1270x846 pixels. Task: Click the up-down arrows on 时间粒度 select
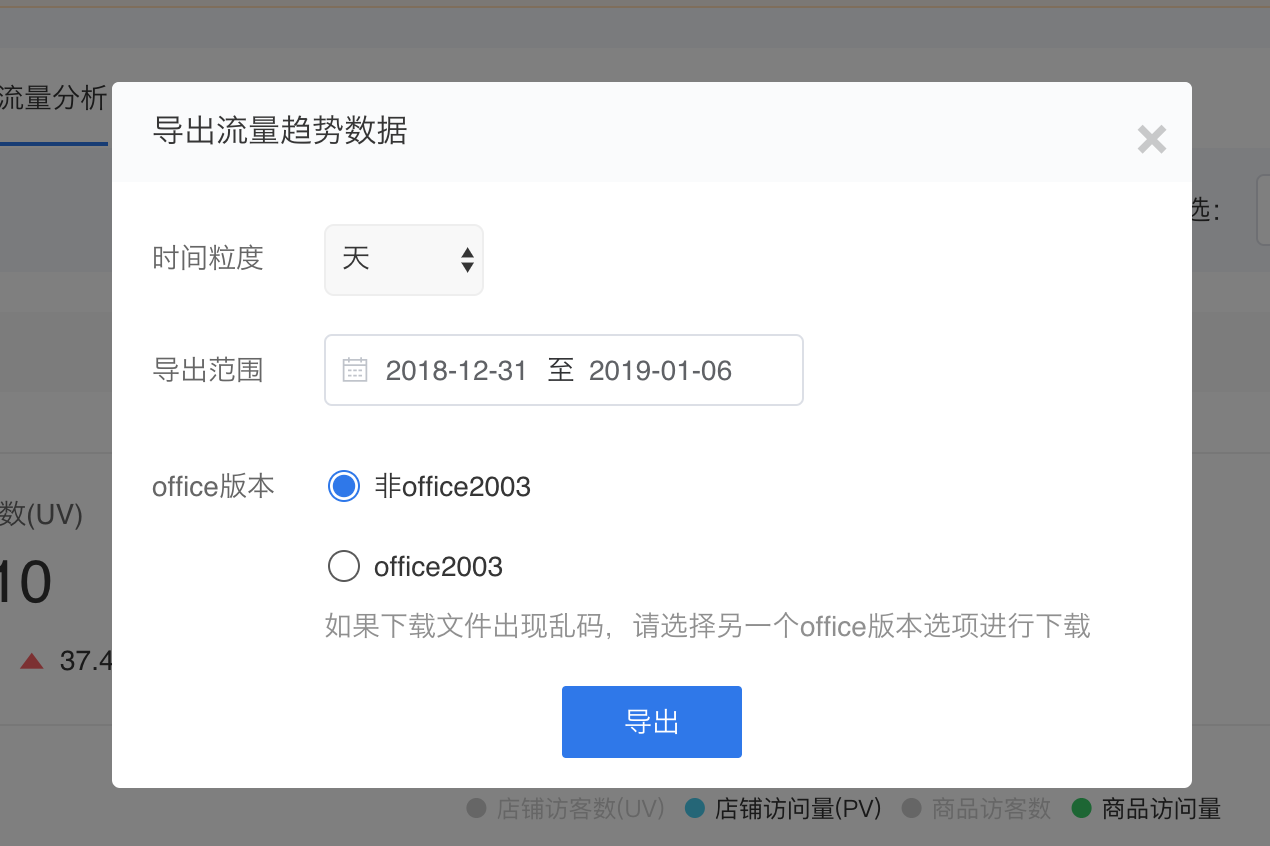(467, 260)
